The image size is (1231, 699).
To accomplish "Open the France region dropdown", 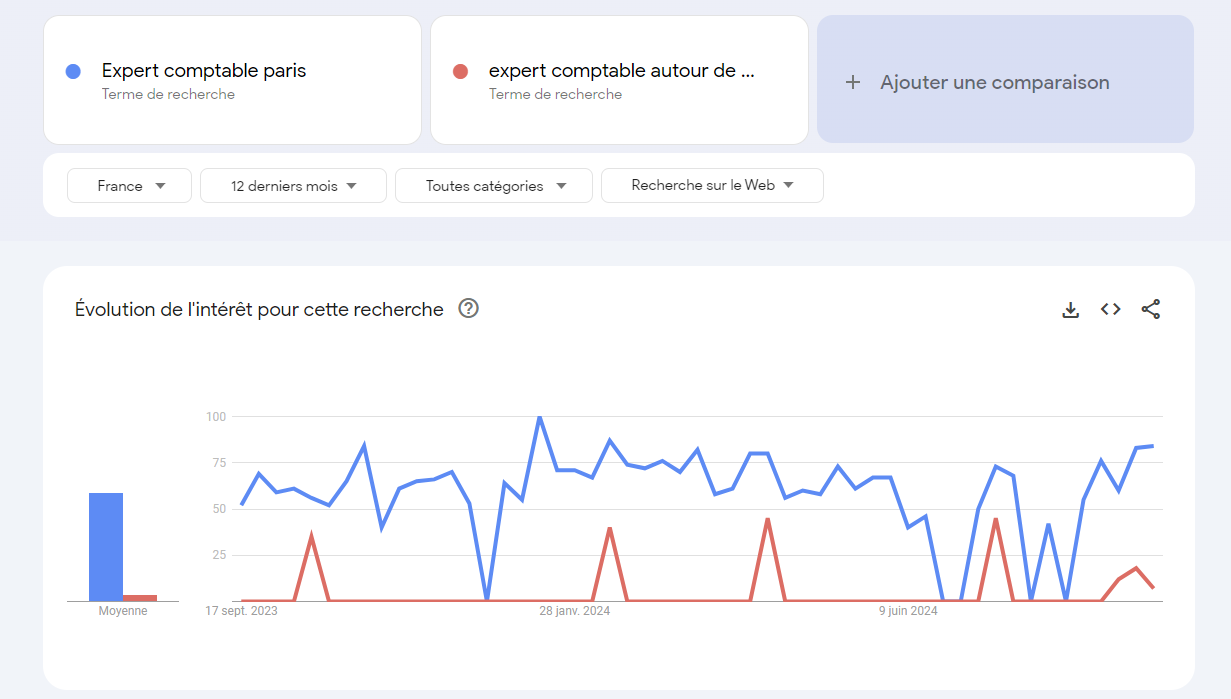I will 129,185.
